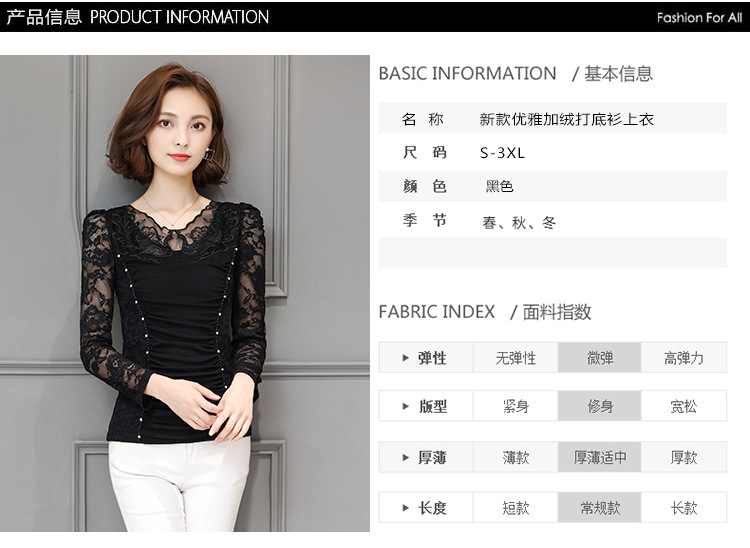Select the 短款 length option
Image resolution: width=750 pixels, height=548 pixels.
point(516,508)
